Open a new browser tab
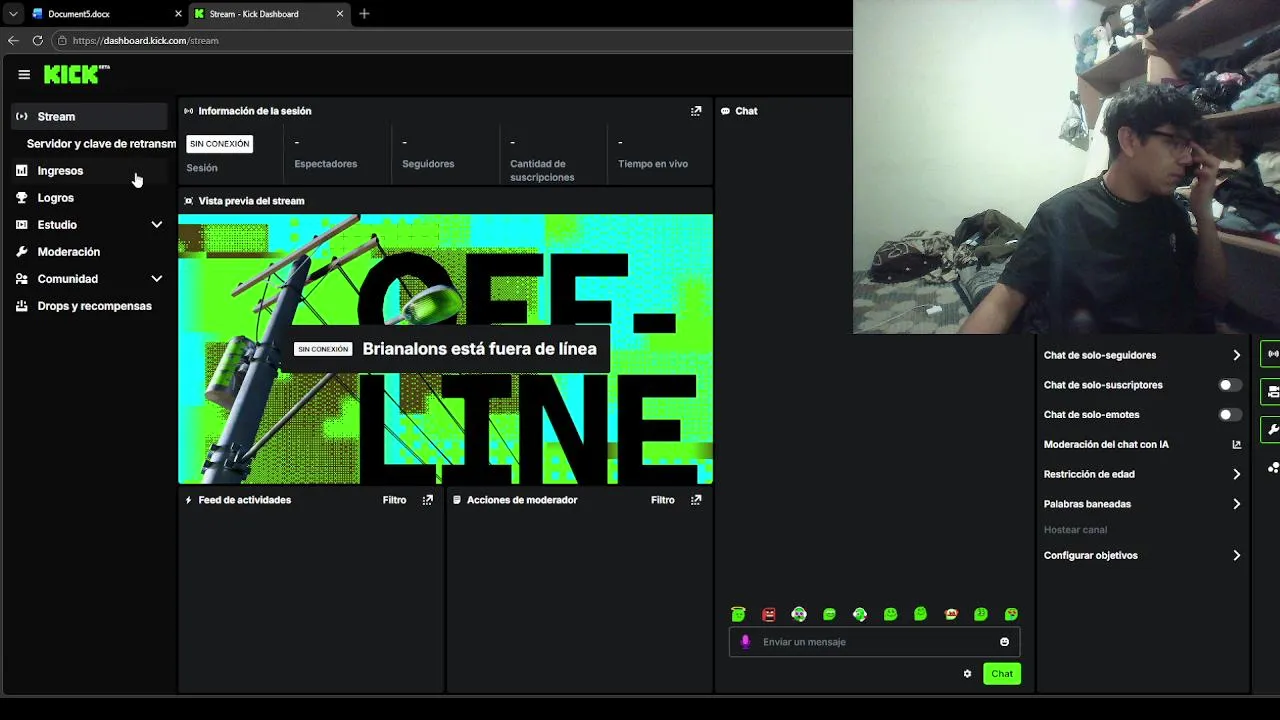This screenshot has height=720, width=1280. click(364, 14)
